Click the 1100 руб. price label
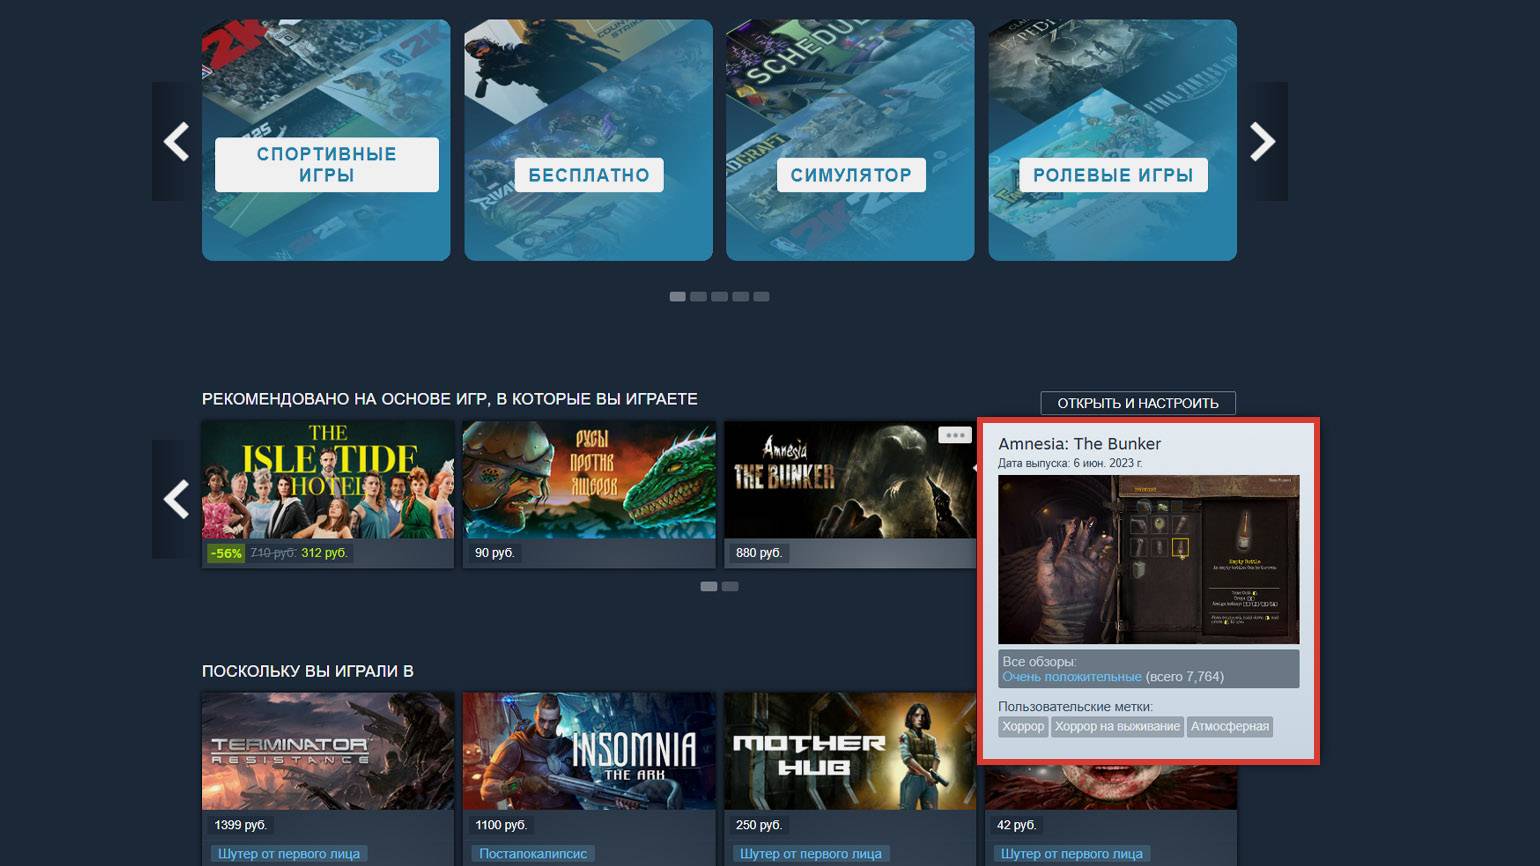The image size is (1540, 866). point(501,825)
